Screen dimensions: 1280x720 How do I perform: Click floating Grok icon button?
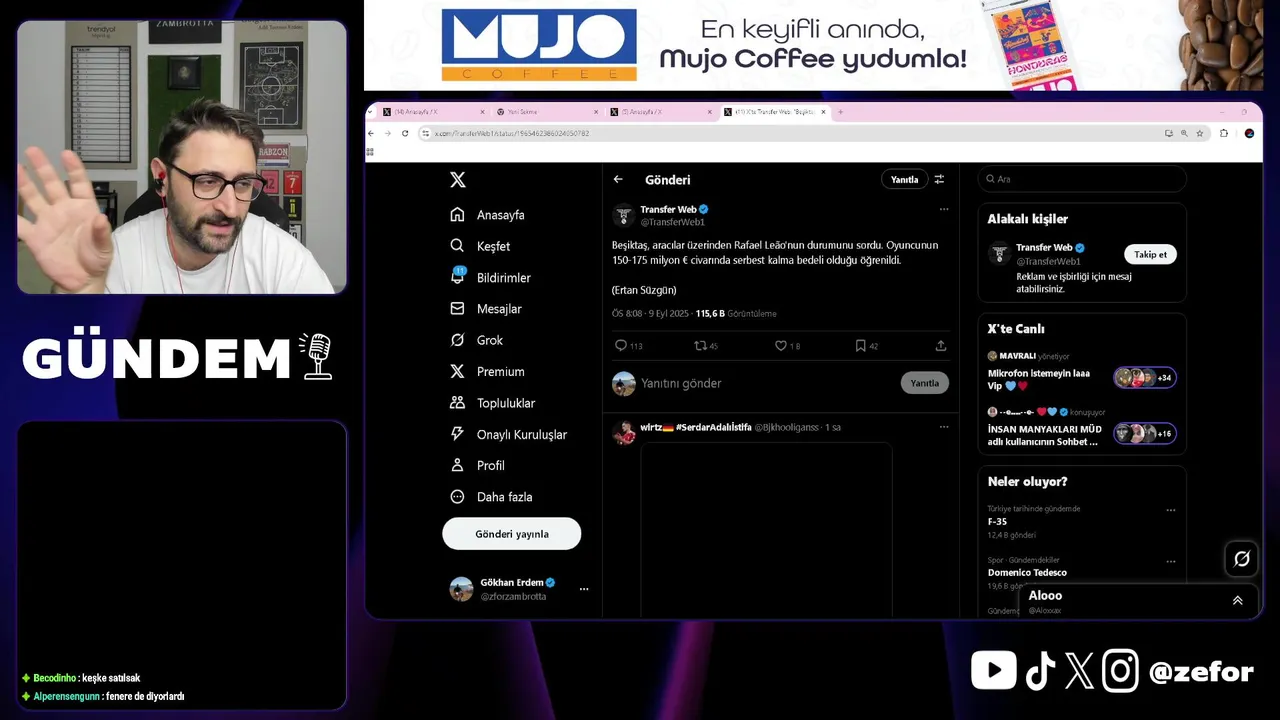pos(1242,559)
